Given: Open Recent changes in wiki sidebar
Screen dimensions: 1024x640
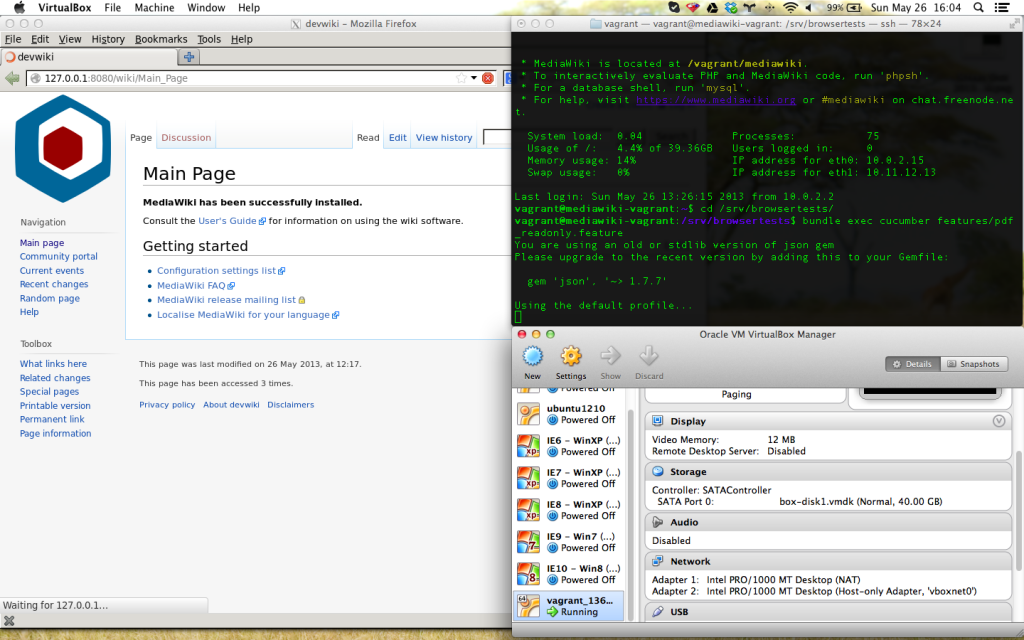Looking at the screenshot, I should pos(54,285).
